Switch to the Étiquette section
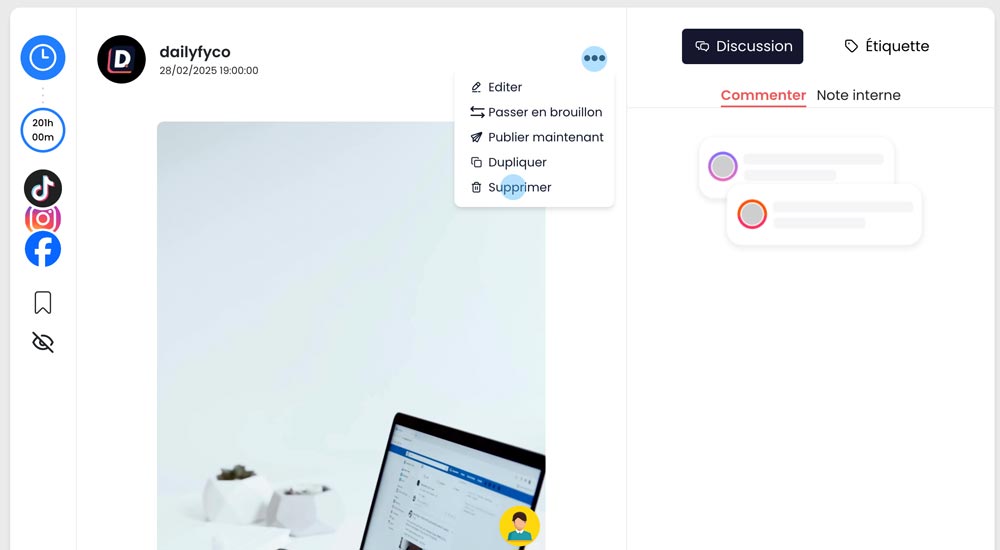Image resolution: width=1000 pixels, height=550 pixels. [887, 46]
